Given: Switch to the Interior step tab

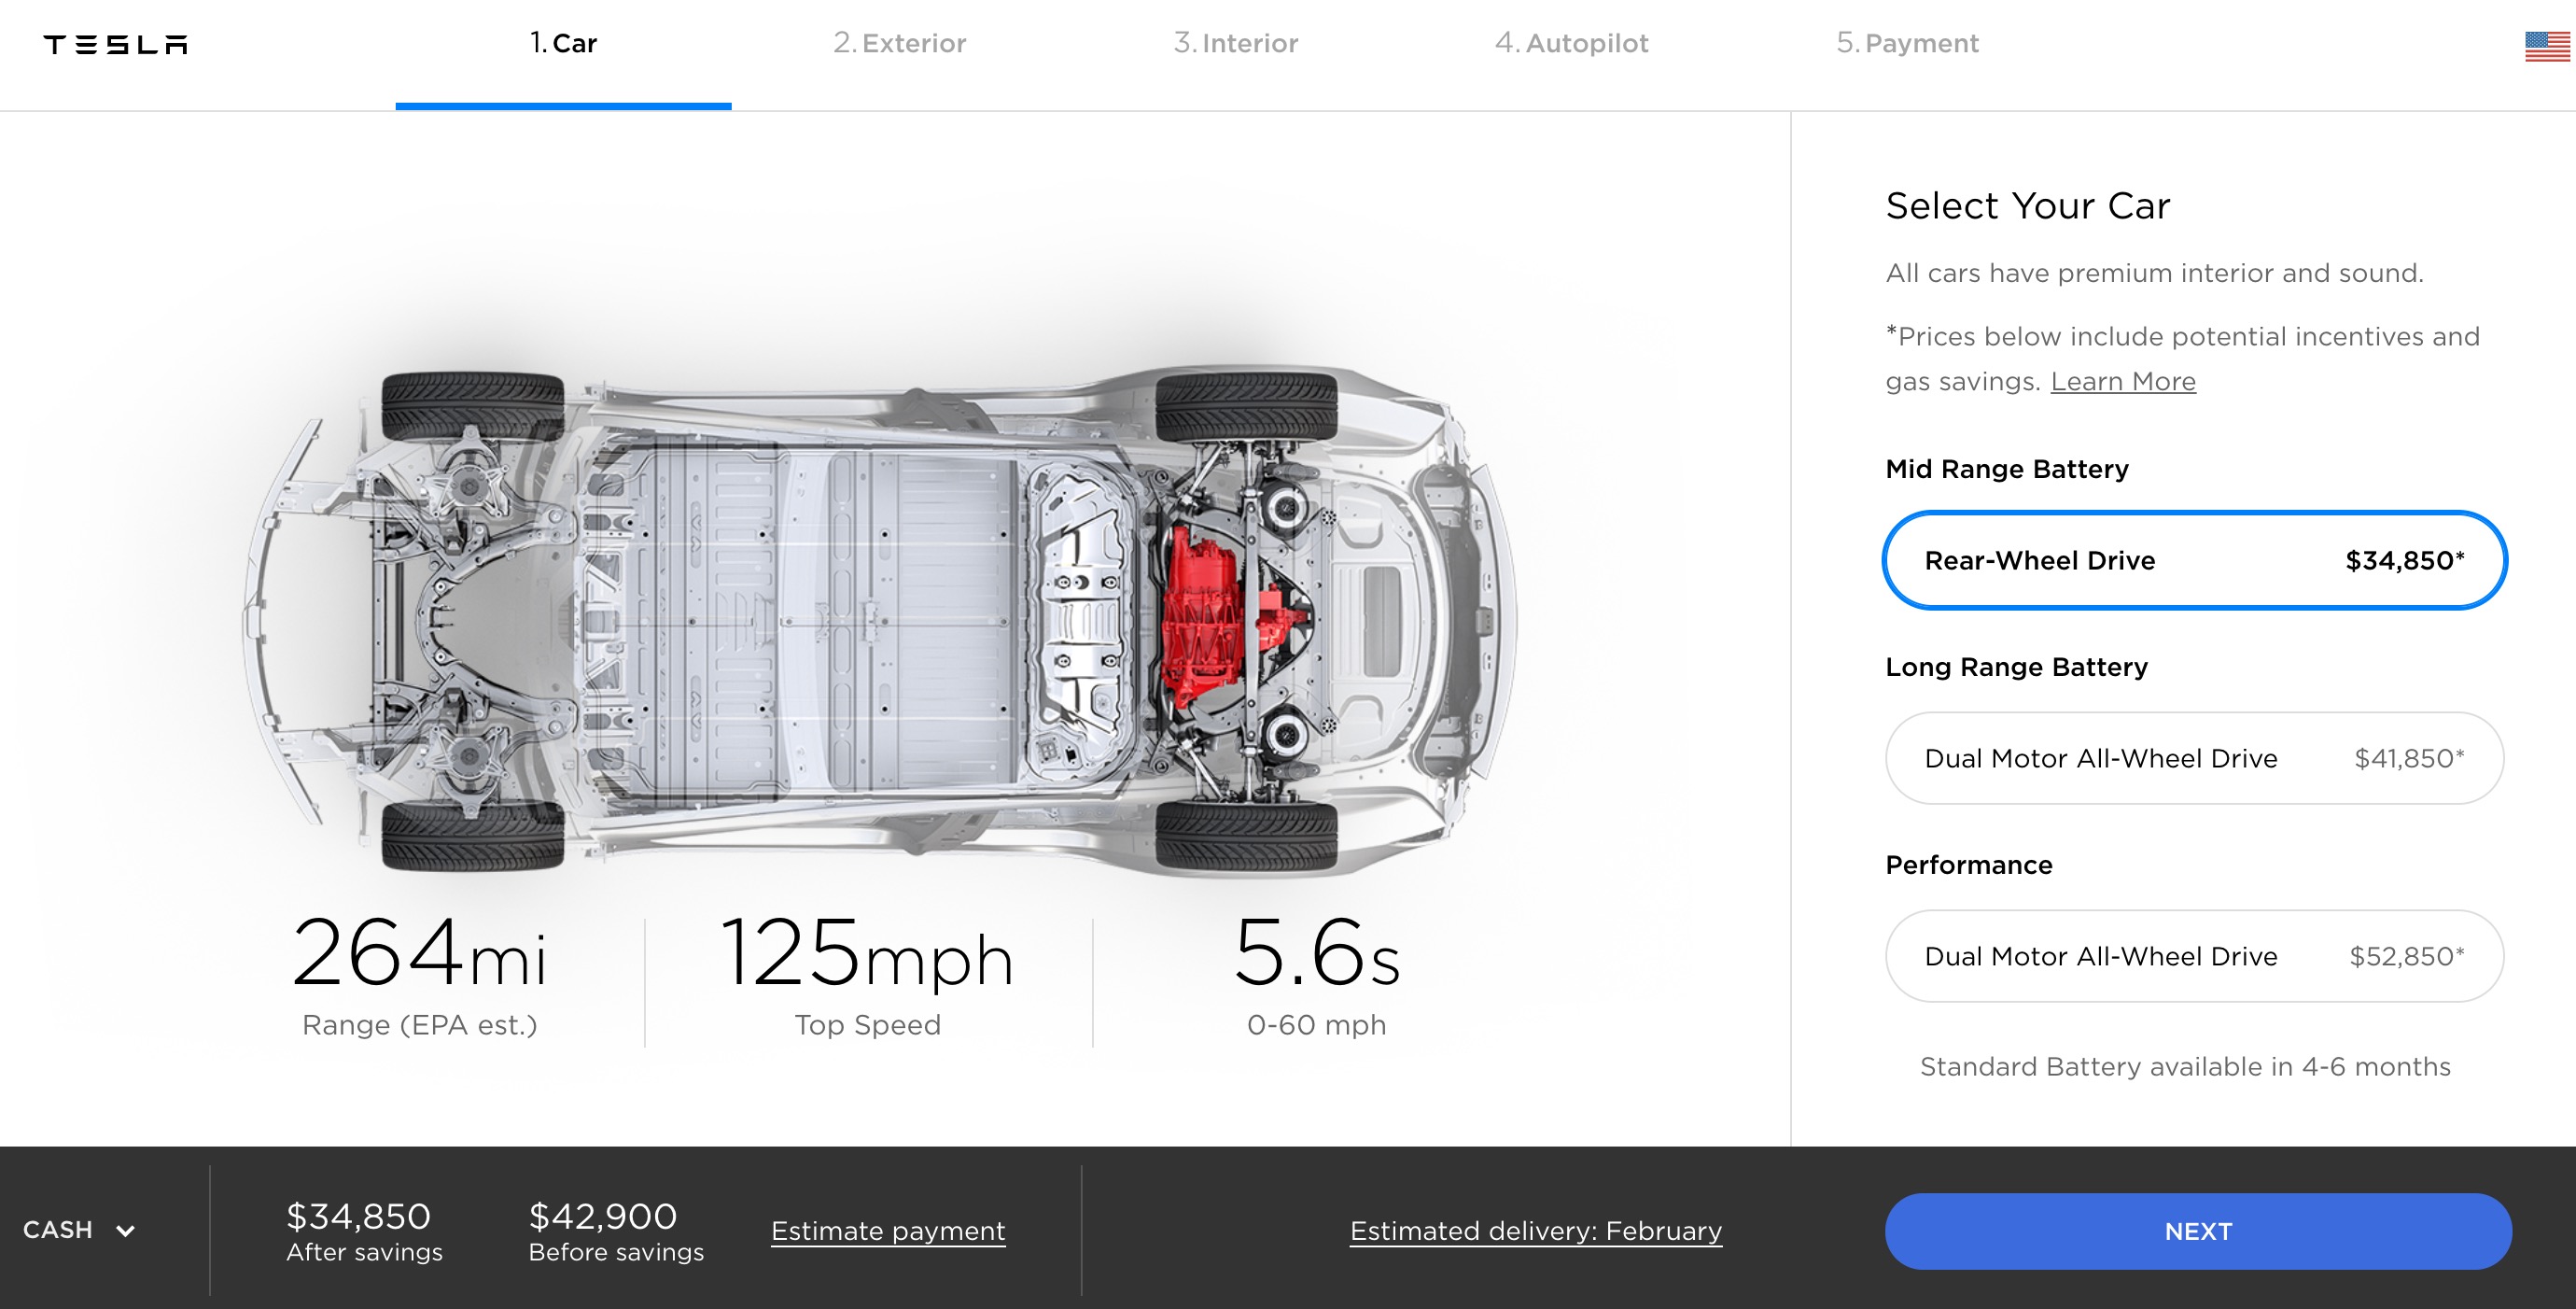Looking at the screenshot, I should click(x=1235, y=43).
